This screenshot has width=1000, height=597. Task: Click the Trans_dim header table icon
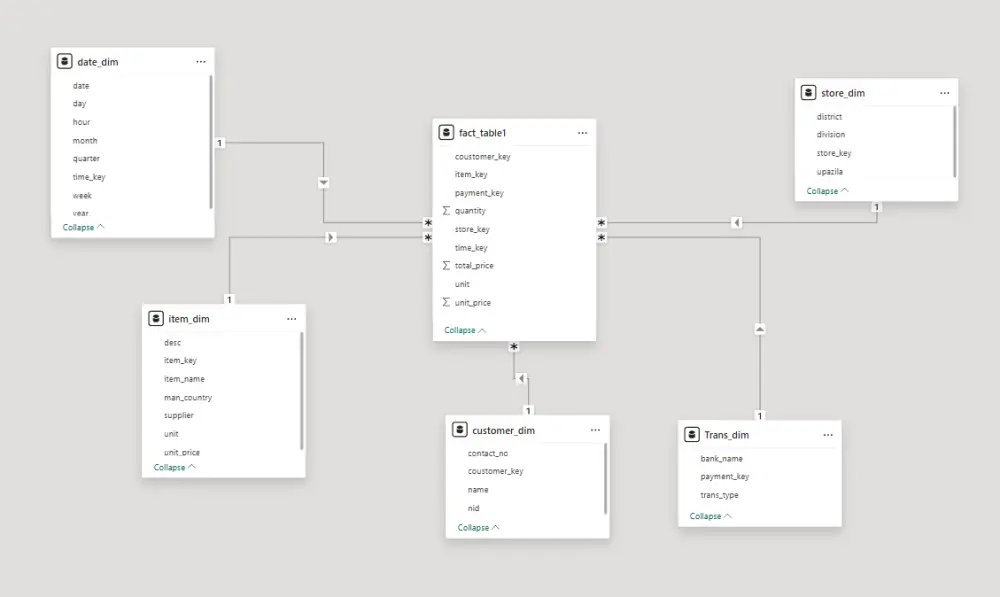(x=692, y=434)
